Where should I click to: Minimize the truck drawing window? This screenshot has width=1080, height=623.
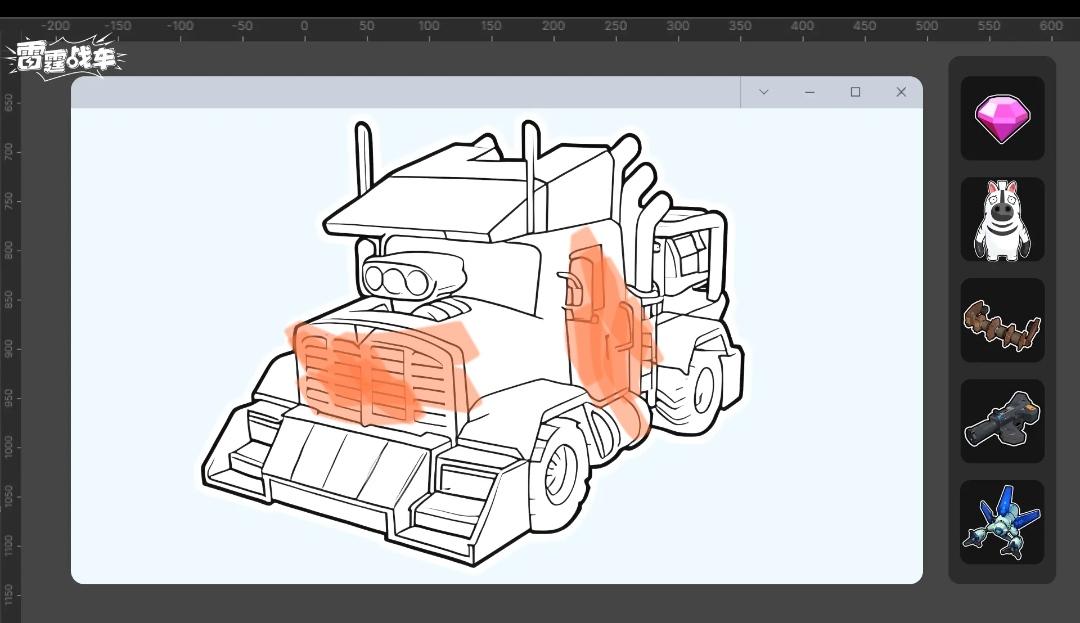[810, 92]
